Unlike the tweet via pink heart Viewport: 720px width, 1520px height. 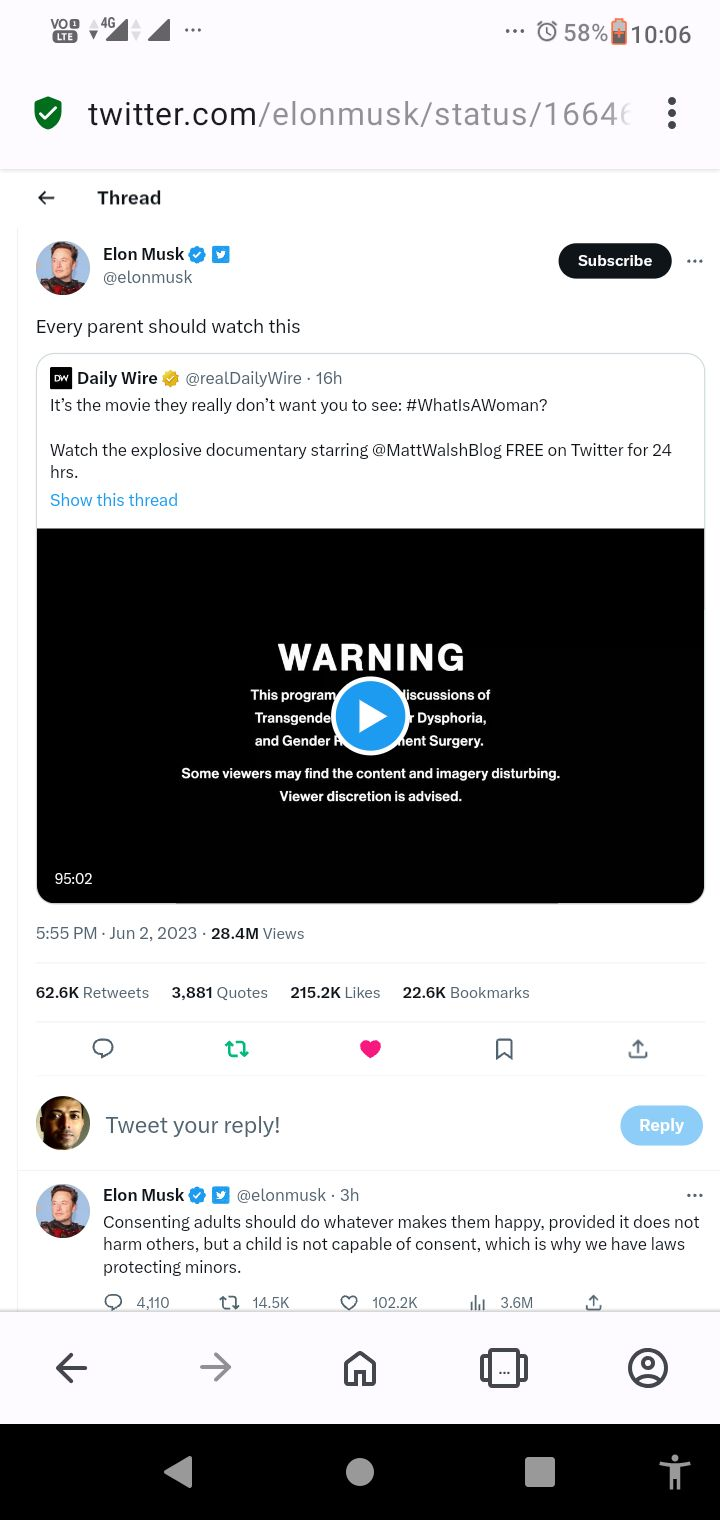click(x=371, y=1048)
